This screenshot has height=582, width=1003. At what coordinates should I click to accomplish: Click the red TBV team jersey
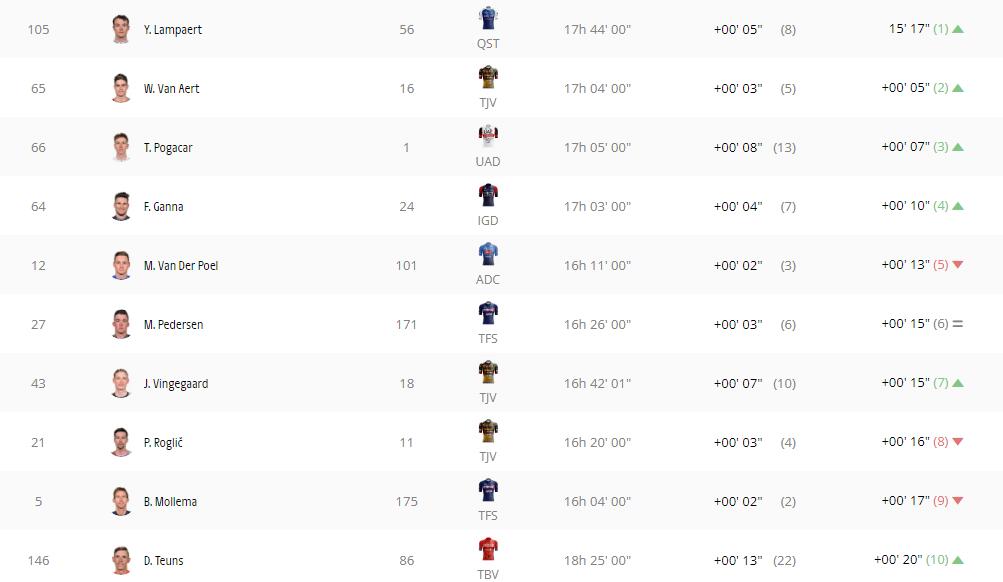[488, 549]
